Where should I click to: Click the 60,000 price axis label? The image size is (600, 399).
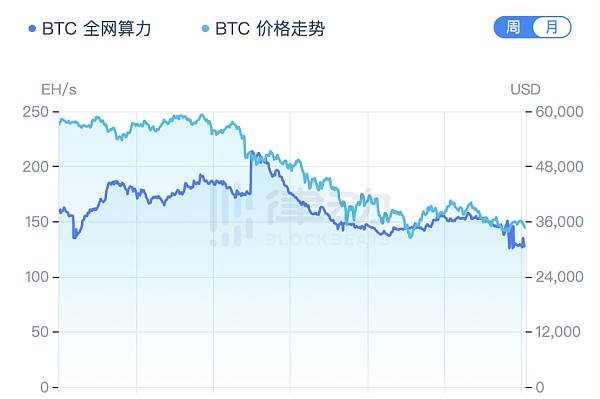559,112
